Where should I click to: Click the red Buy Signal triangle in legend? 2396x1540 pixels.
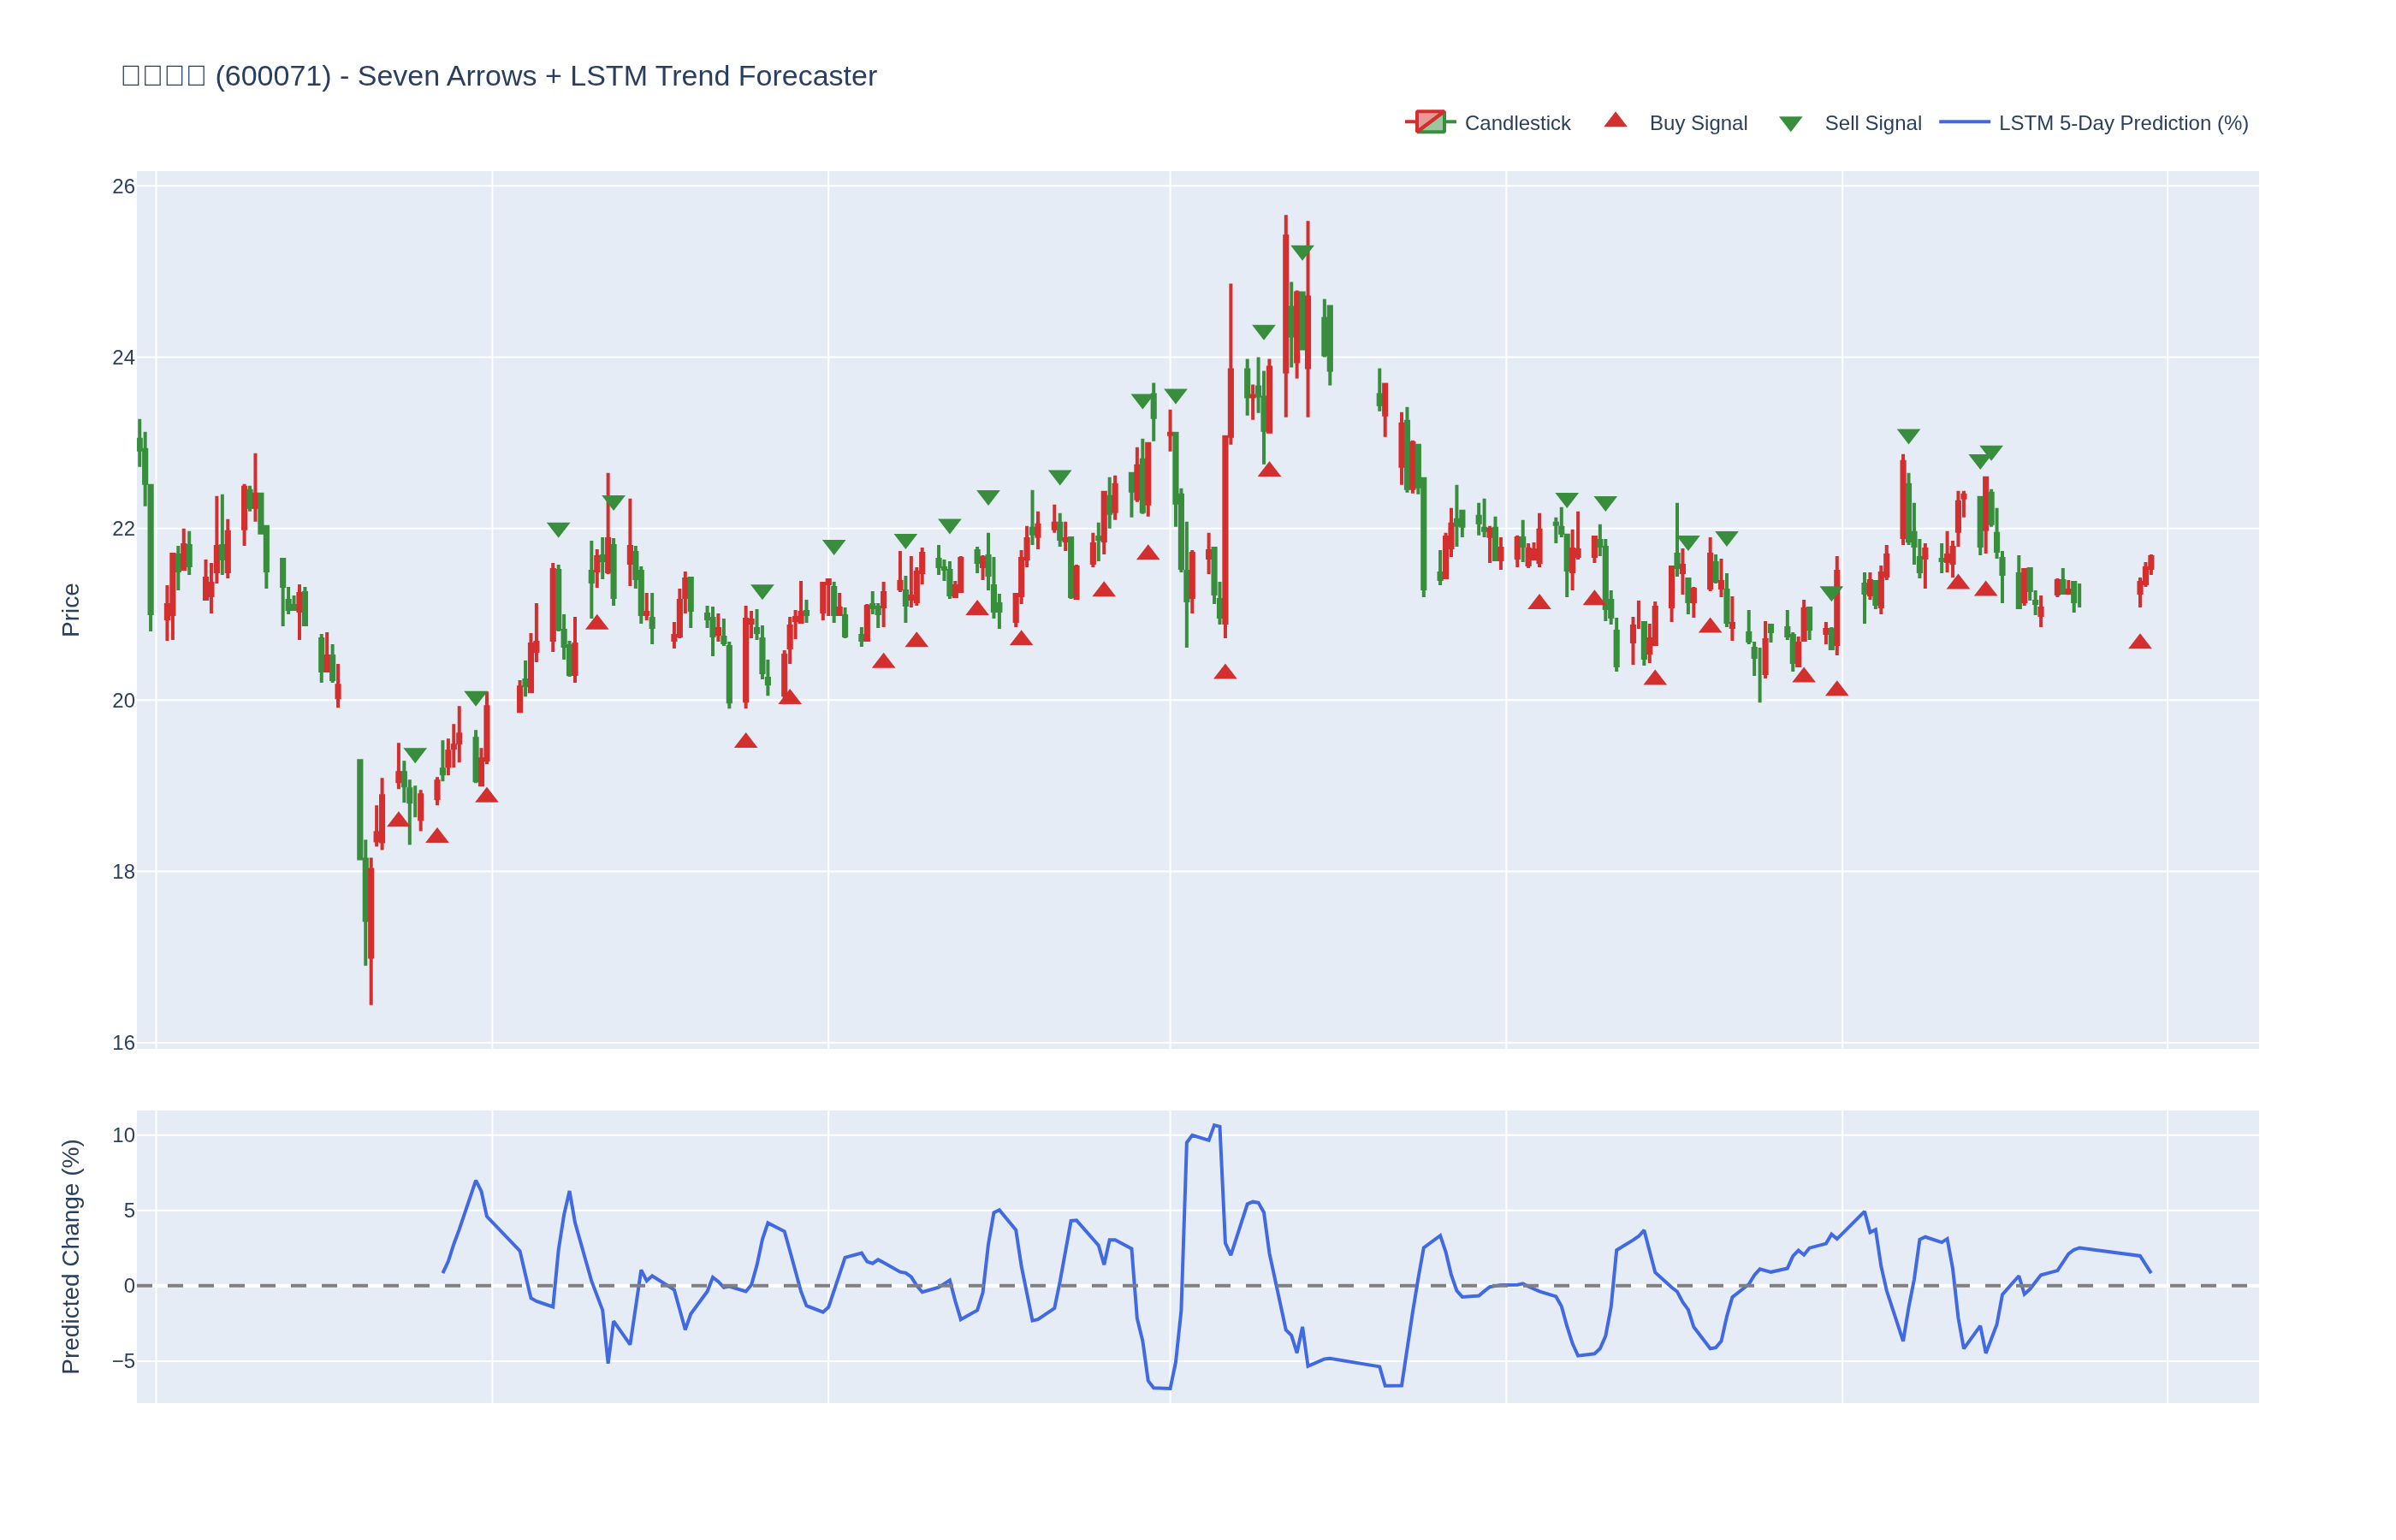pos(1615,121)
